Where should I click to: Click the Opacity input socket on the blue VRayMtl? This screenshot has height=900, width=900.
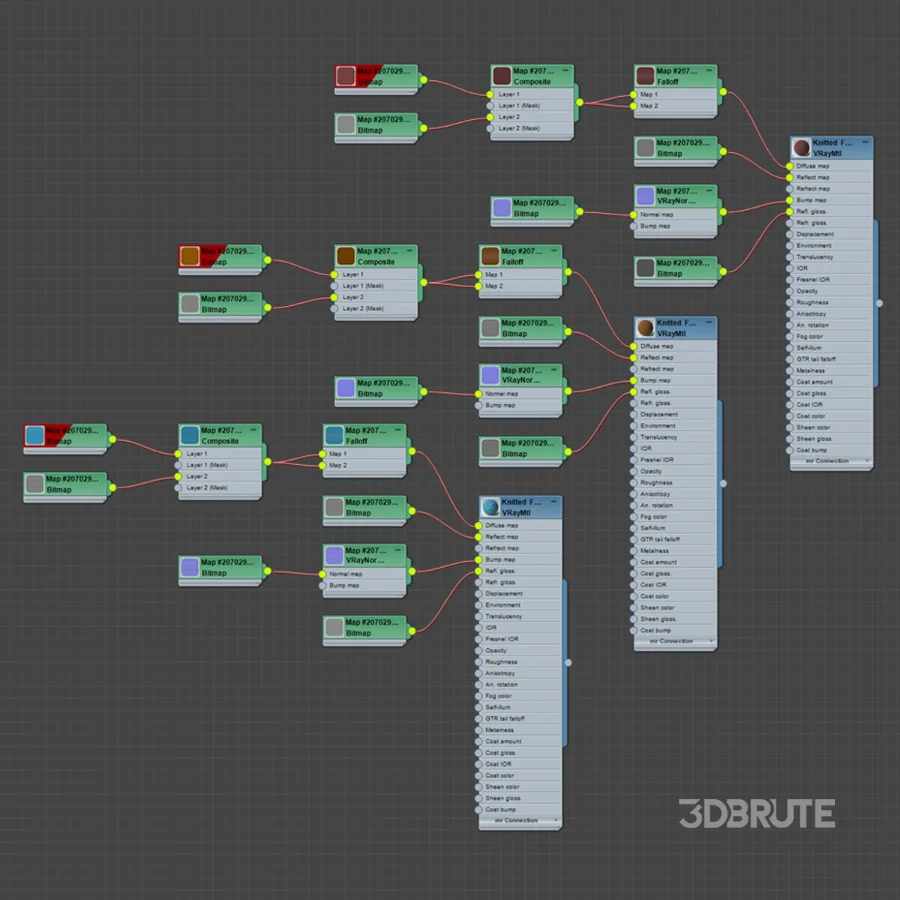478,650
